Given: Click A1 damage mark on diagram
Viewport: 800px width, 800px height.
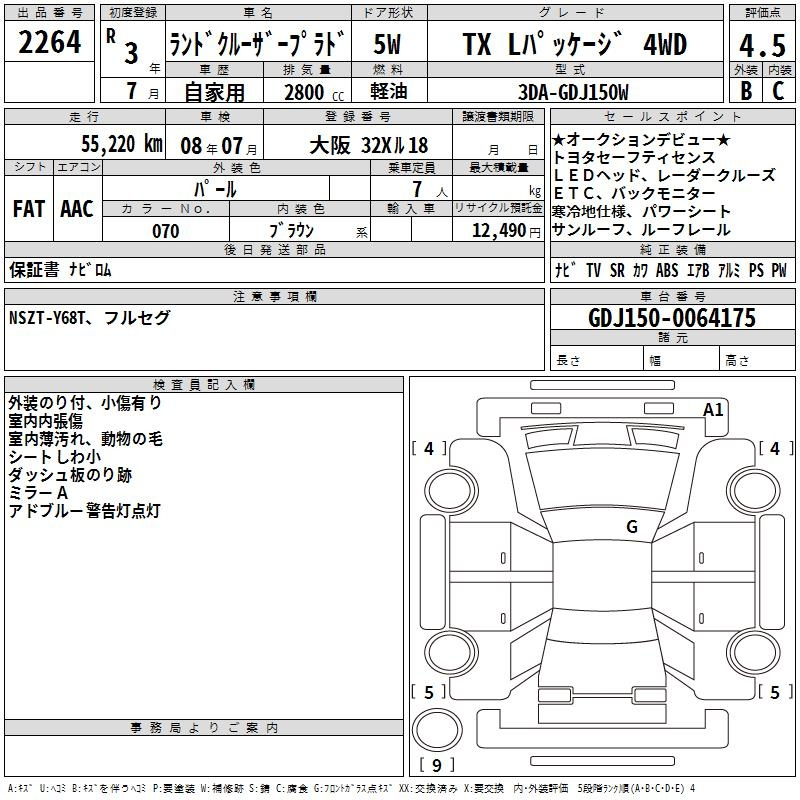Looking at the screenshot, I should 713,410.
